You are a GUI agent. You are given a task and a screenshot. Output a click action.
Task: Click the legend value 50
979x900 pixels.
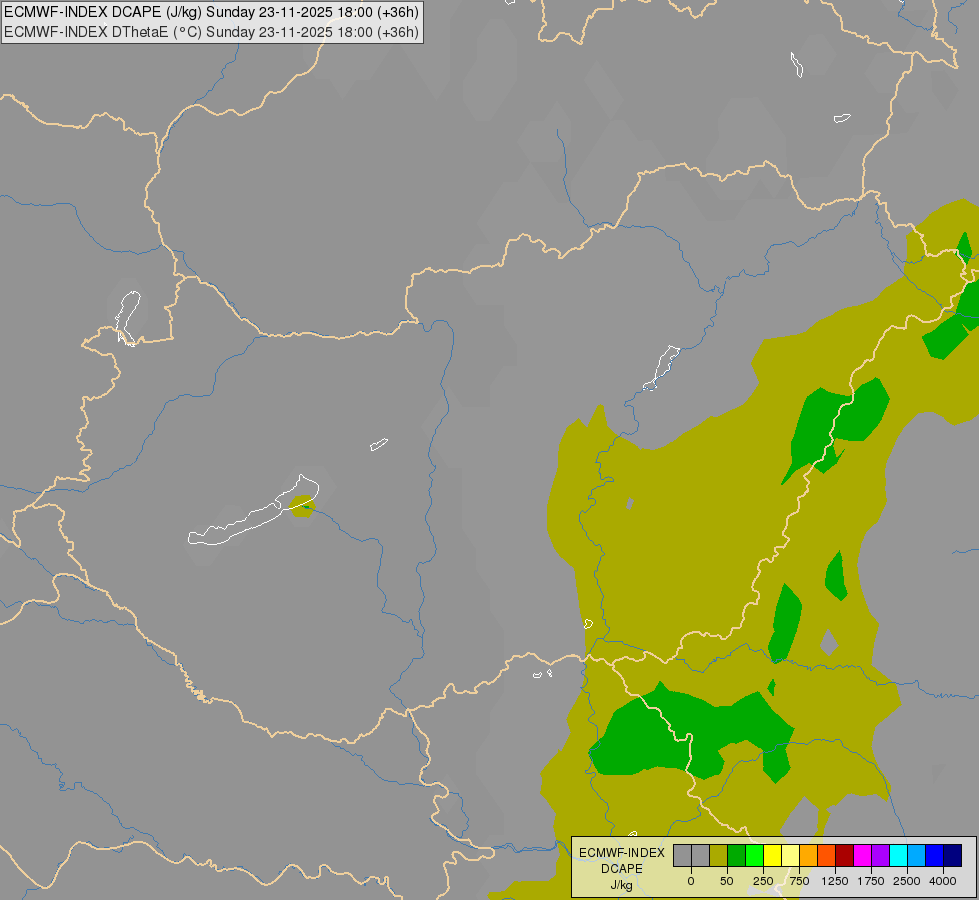[x=727, y=881]
